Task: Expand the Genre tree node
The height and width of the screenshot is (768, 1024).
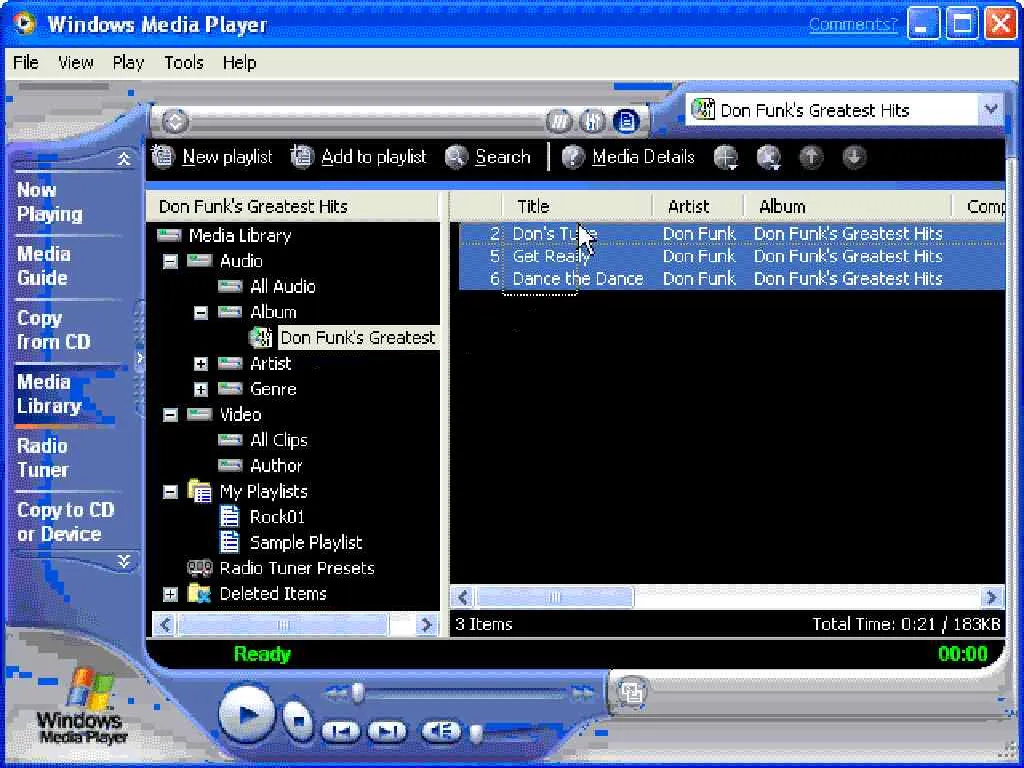Action: pos(201,389)
